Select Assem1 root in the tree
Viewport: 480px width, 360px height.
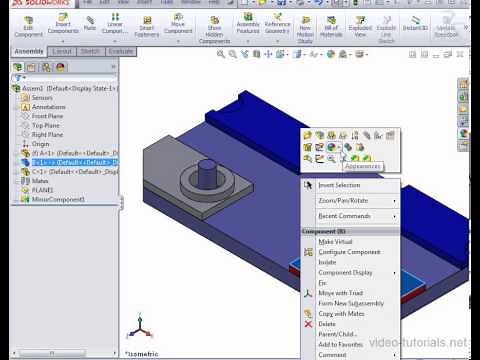(x=65, y=89)
